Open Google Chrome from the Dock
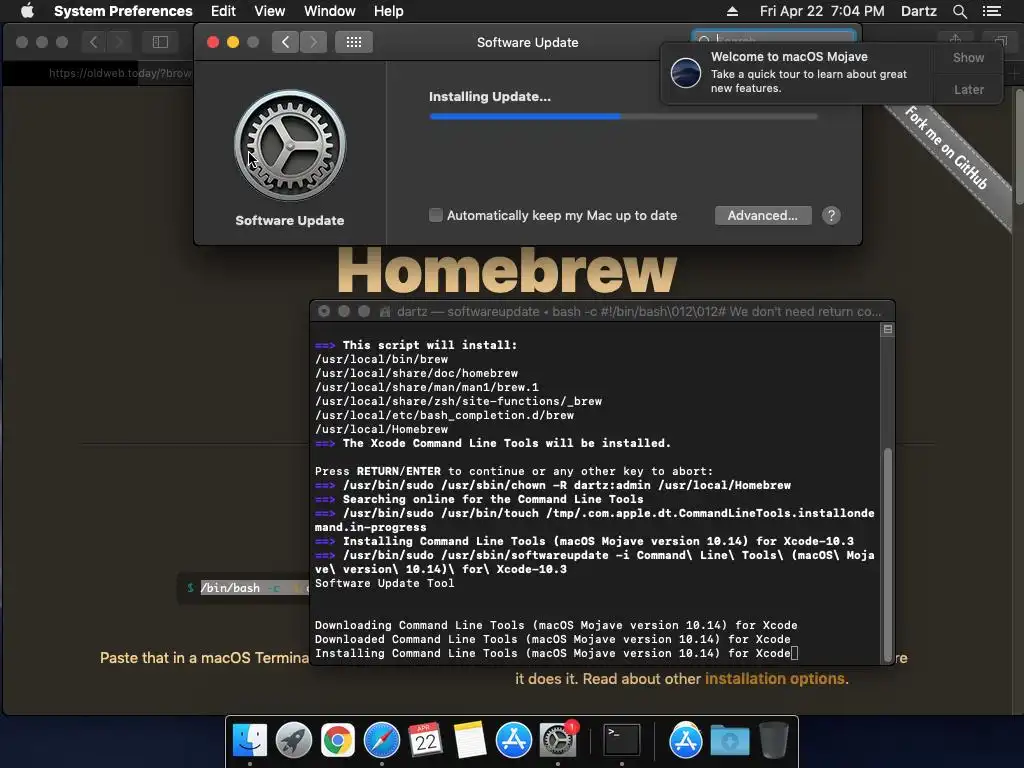 pyautogui.click(x=338, y=740)
